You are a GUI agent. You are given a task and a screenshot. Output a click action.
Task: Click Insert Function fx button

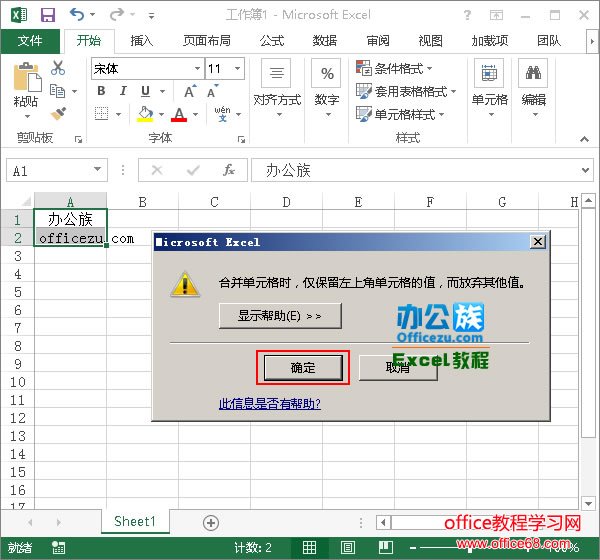click(x=229, y=170)
